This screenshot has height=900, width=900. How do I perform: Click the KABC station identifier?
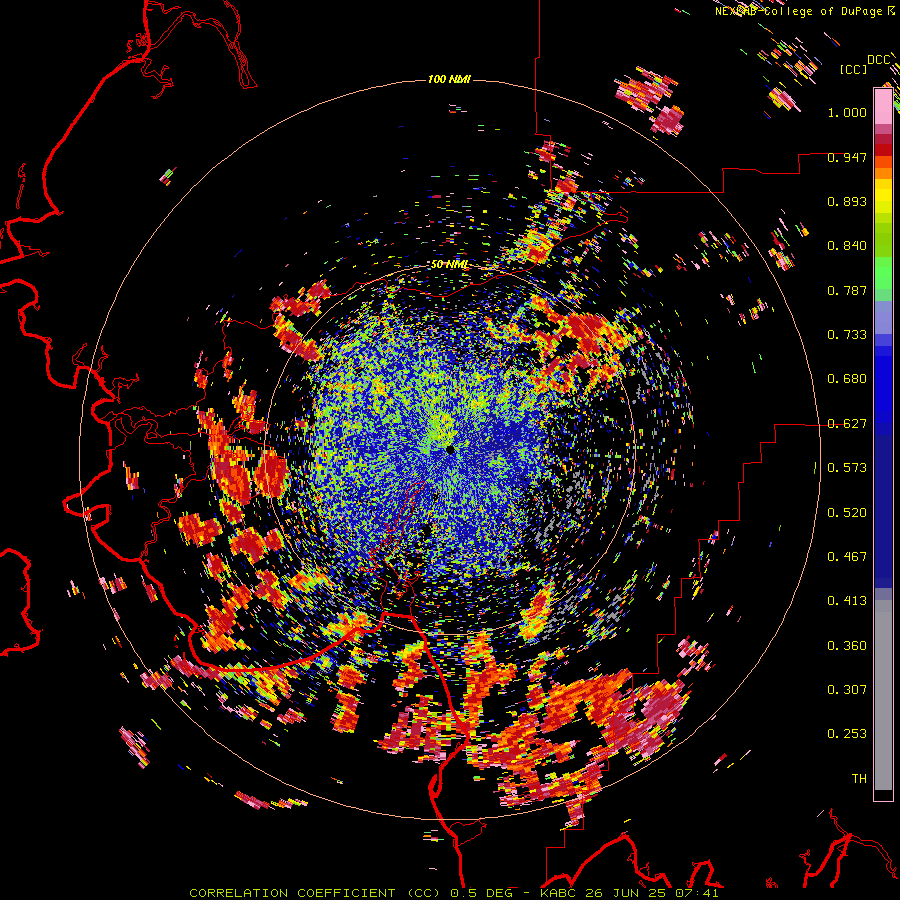point(559,893)
